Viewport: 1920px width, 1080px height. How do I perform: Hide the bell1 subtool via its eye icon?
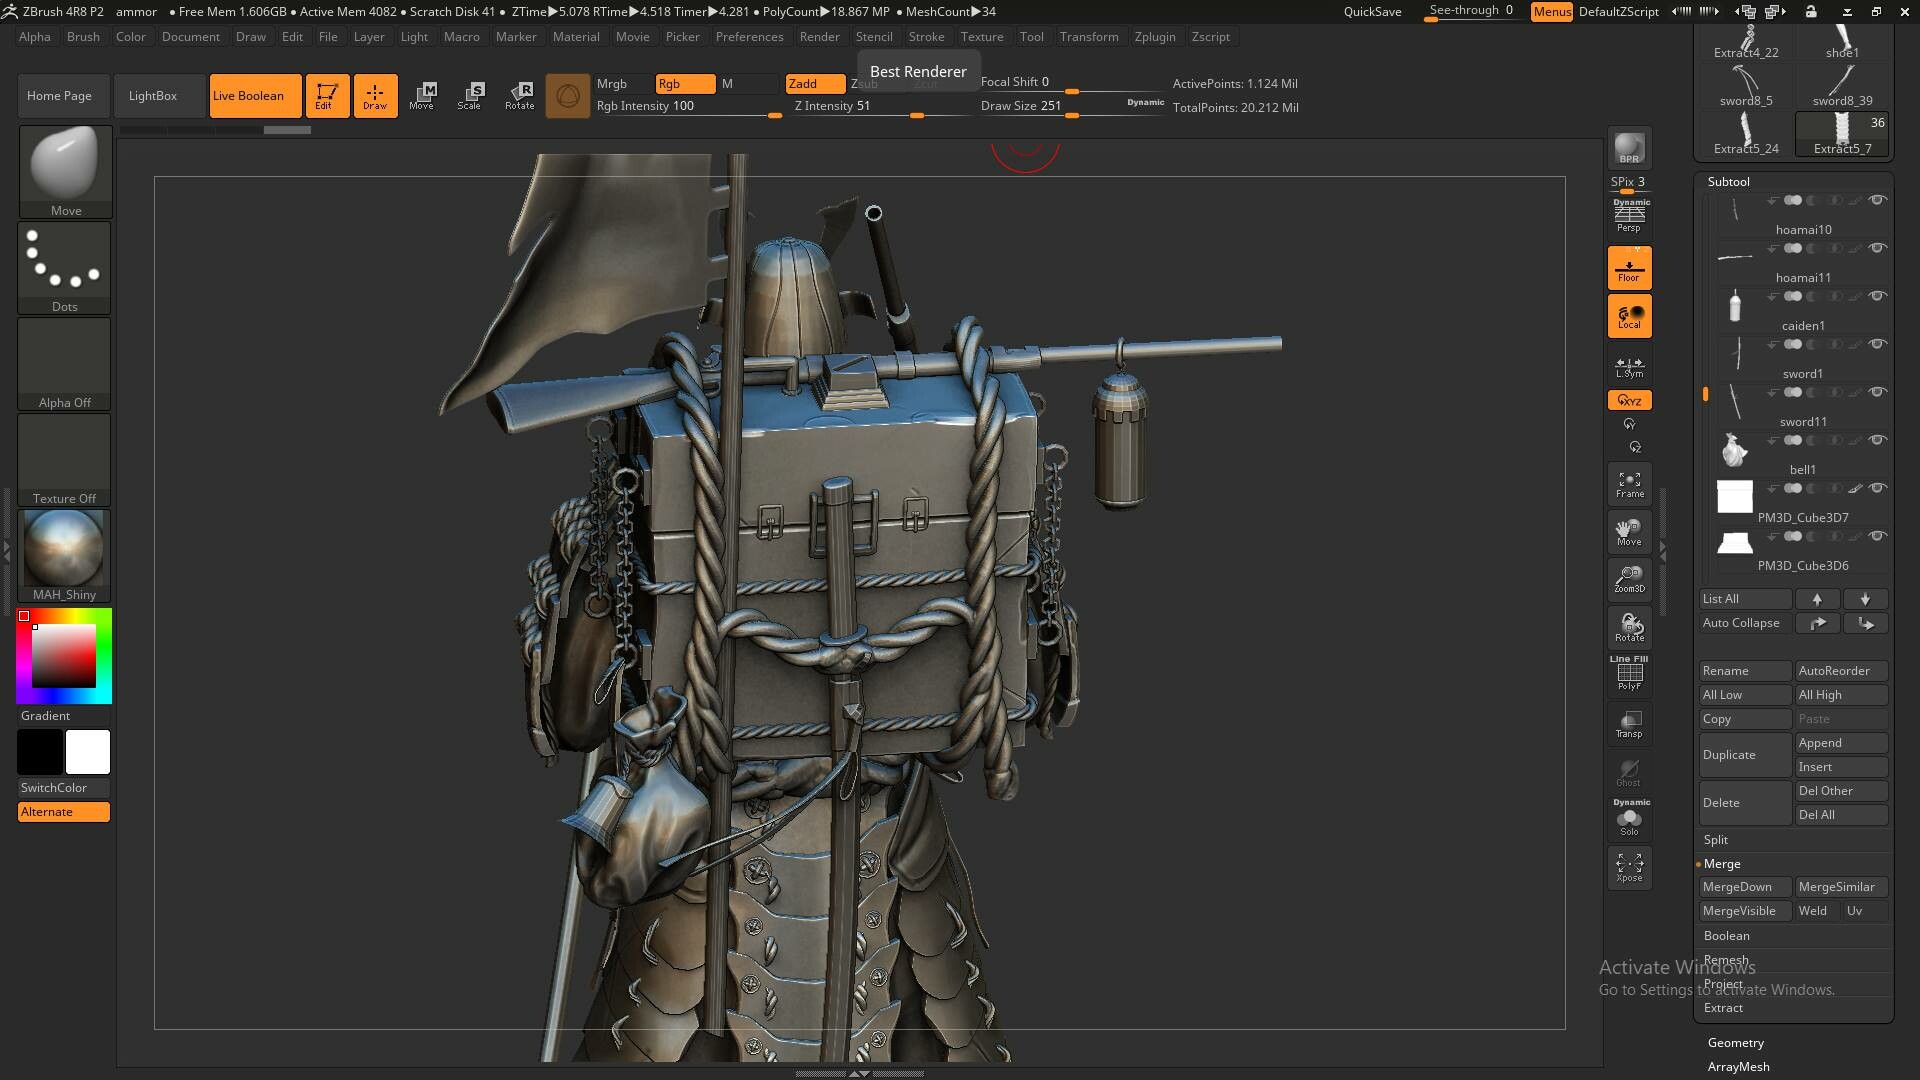[1878, 440]
